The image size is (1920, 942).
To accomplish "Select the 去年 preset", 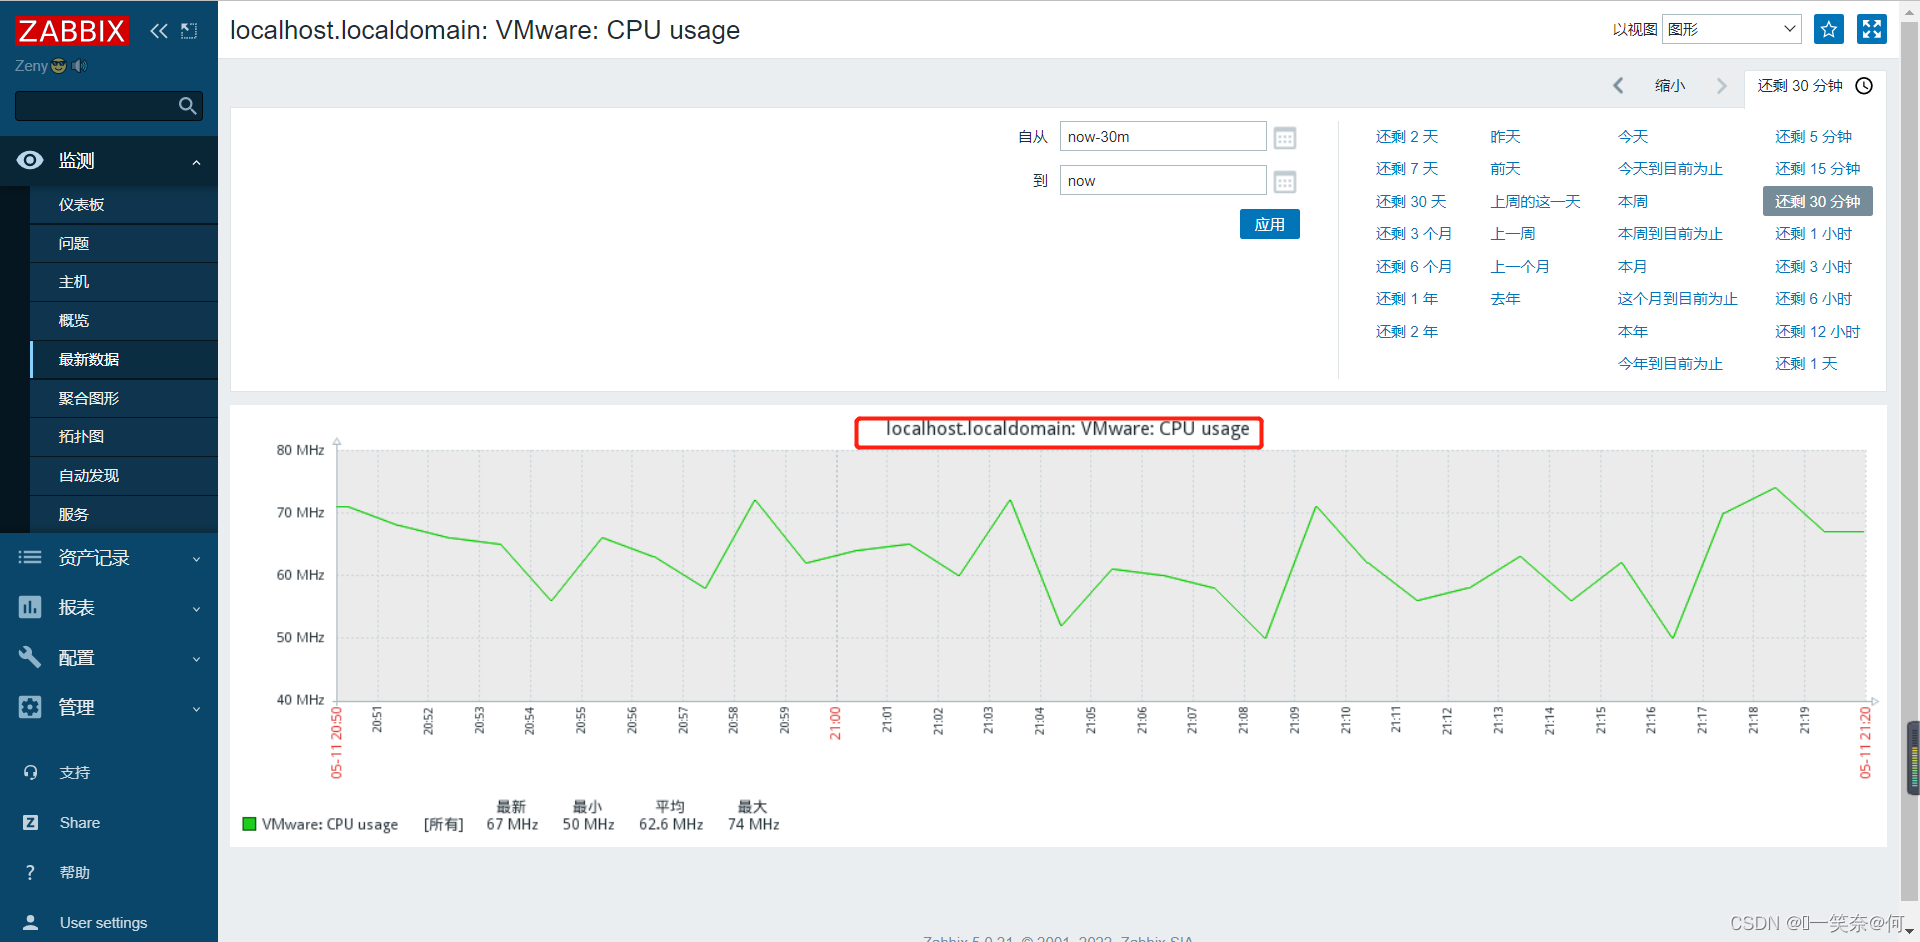I will click(1505, 299).
